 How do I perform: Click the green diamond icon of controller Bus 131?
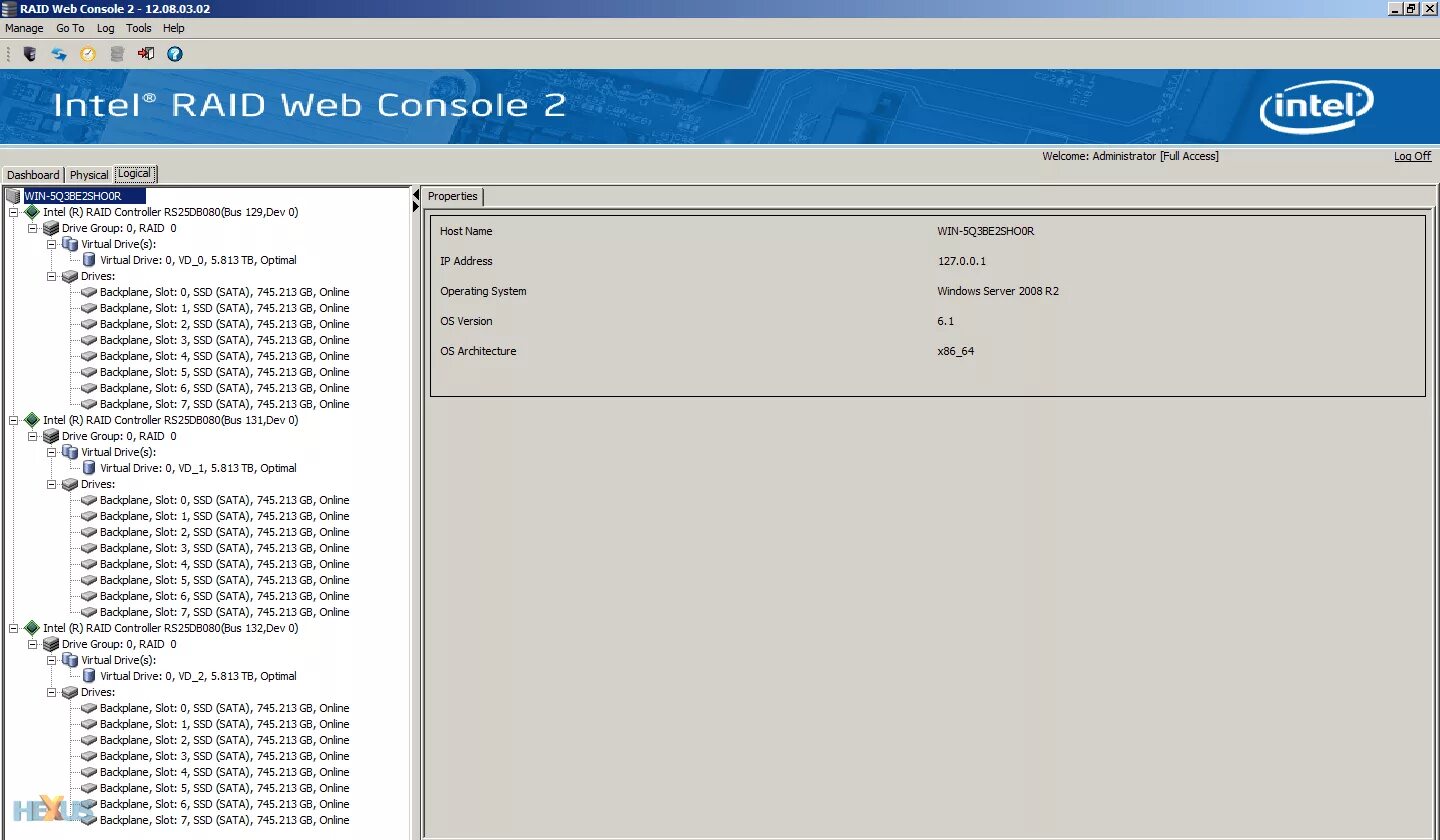[32, 420]
